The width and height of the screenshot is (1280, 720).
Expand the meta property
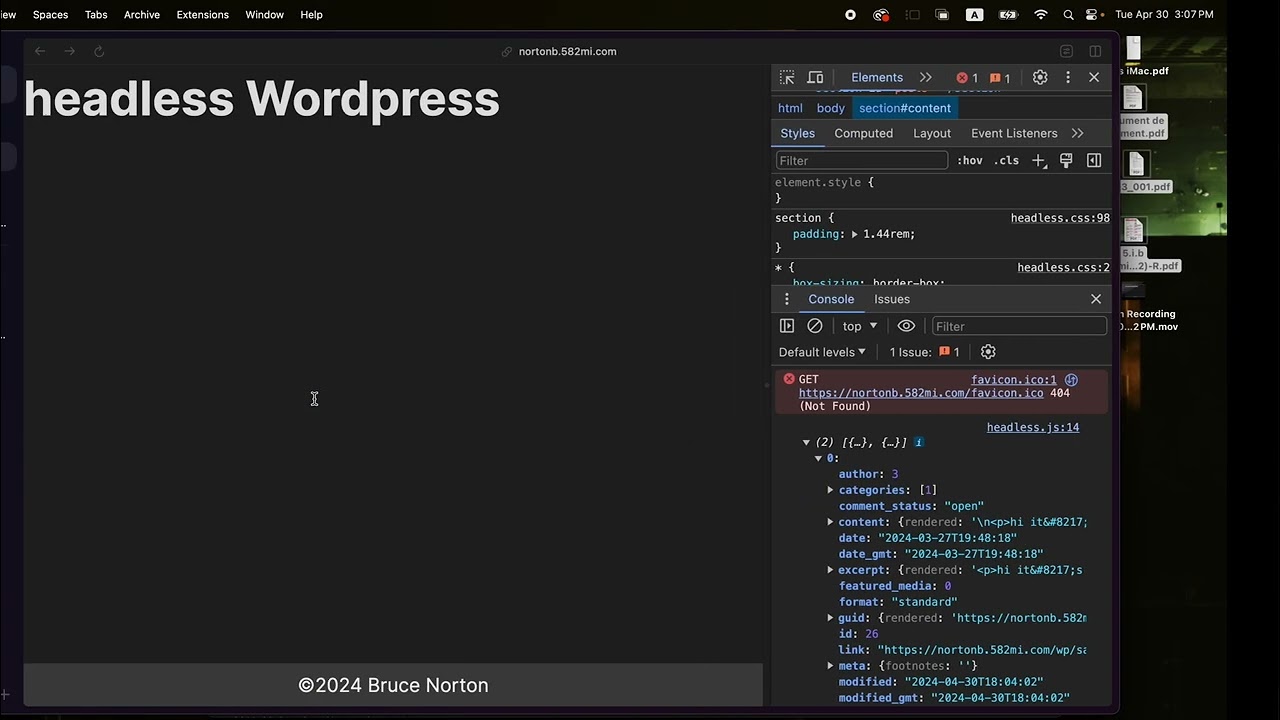pos(830,666)
